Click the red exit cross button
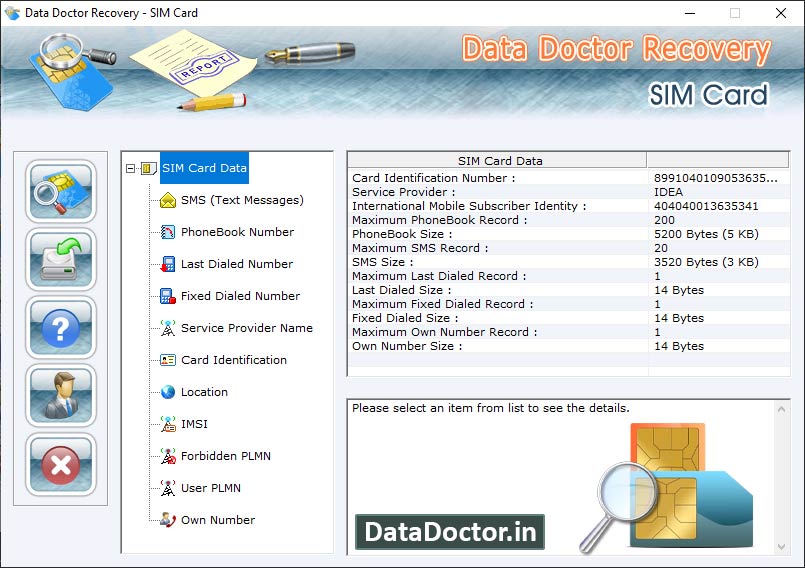This screenshot has height=568, width=805. (61, 464)
